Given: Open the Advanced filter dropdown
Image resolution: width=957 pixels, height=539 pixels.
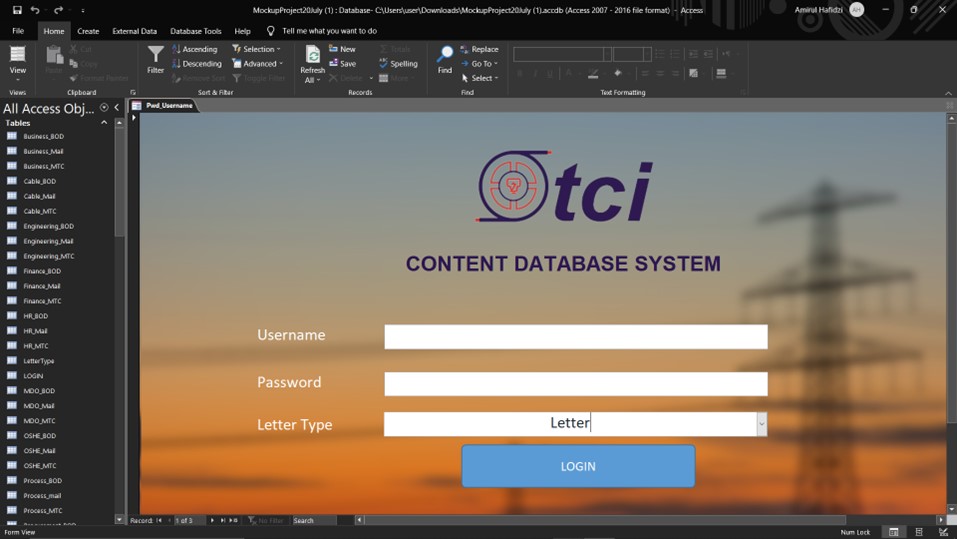Looking at the screenshot, I should pyautogui.click(x=258, y=63).
